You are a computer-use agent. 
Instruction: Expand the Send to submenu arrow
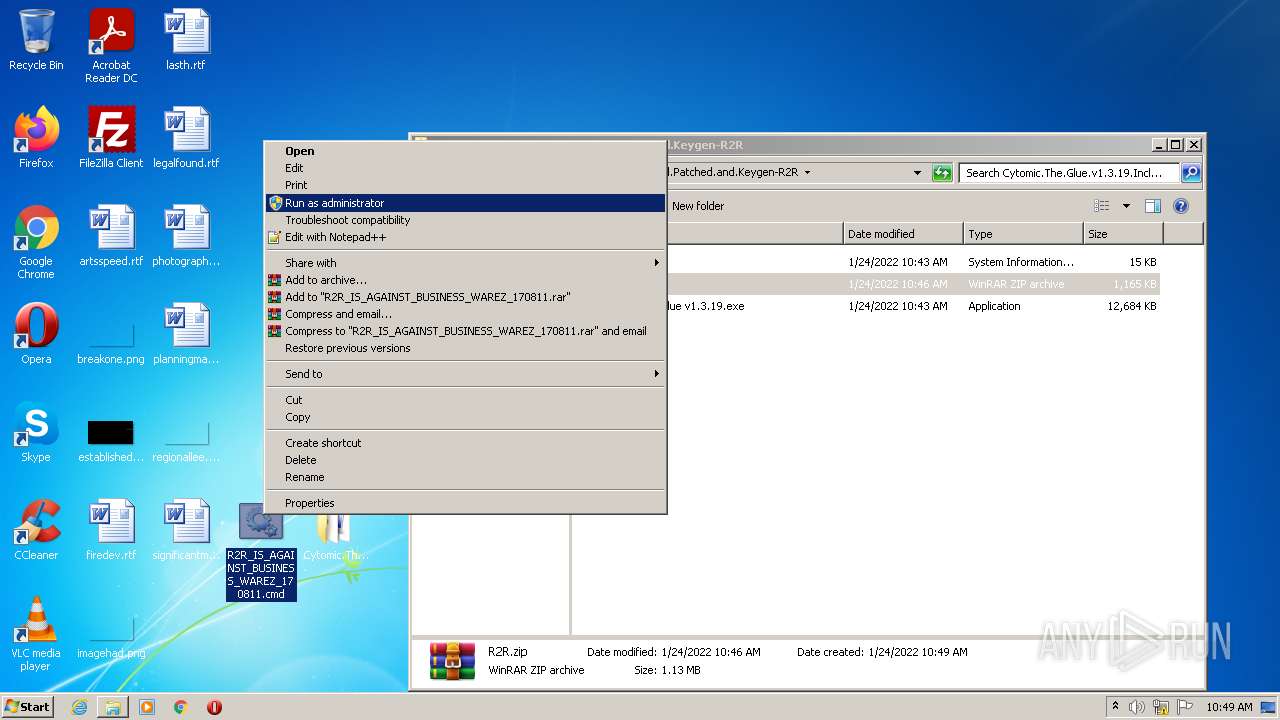(657, 374)
